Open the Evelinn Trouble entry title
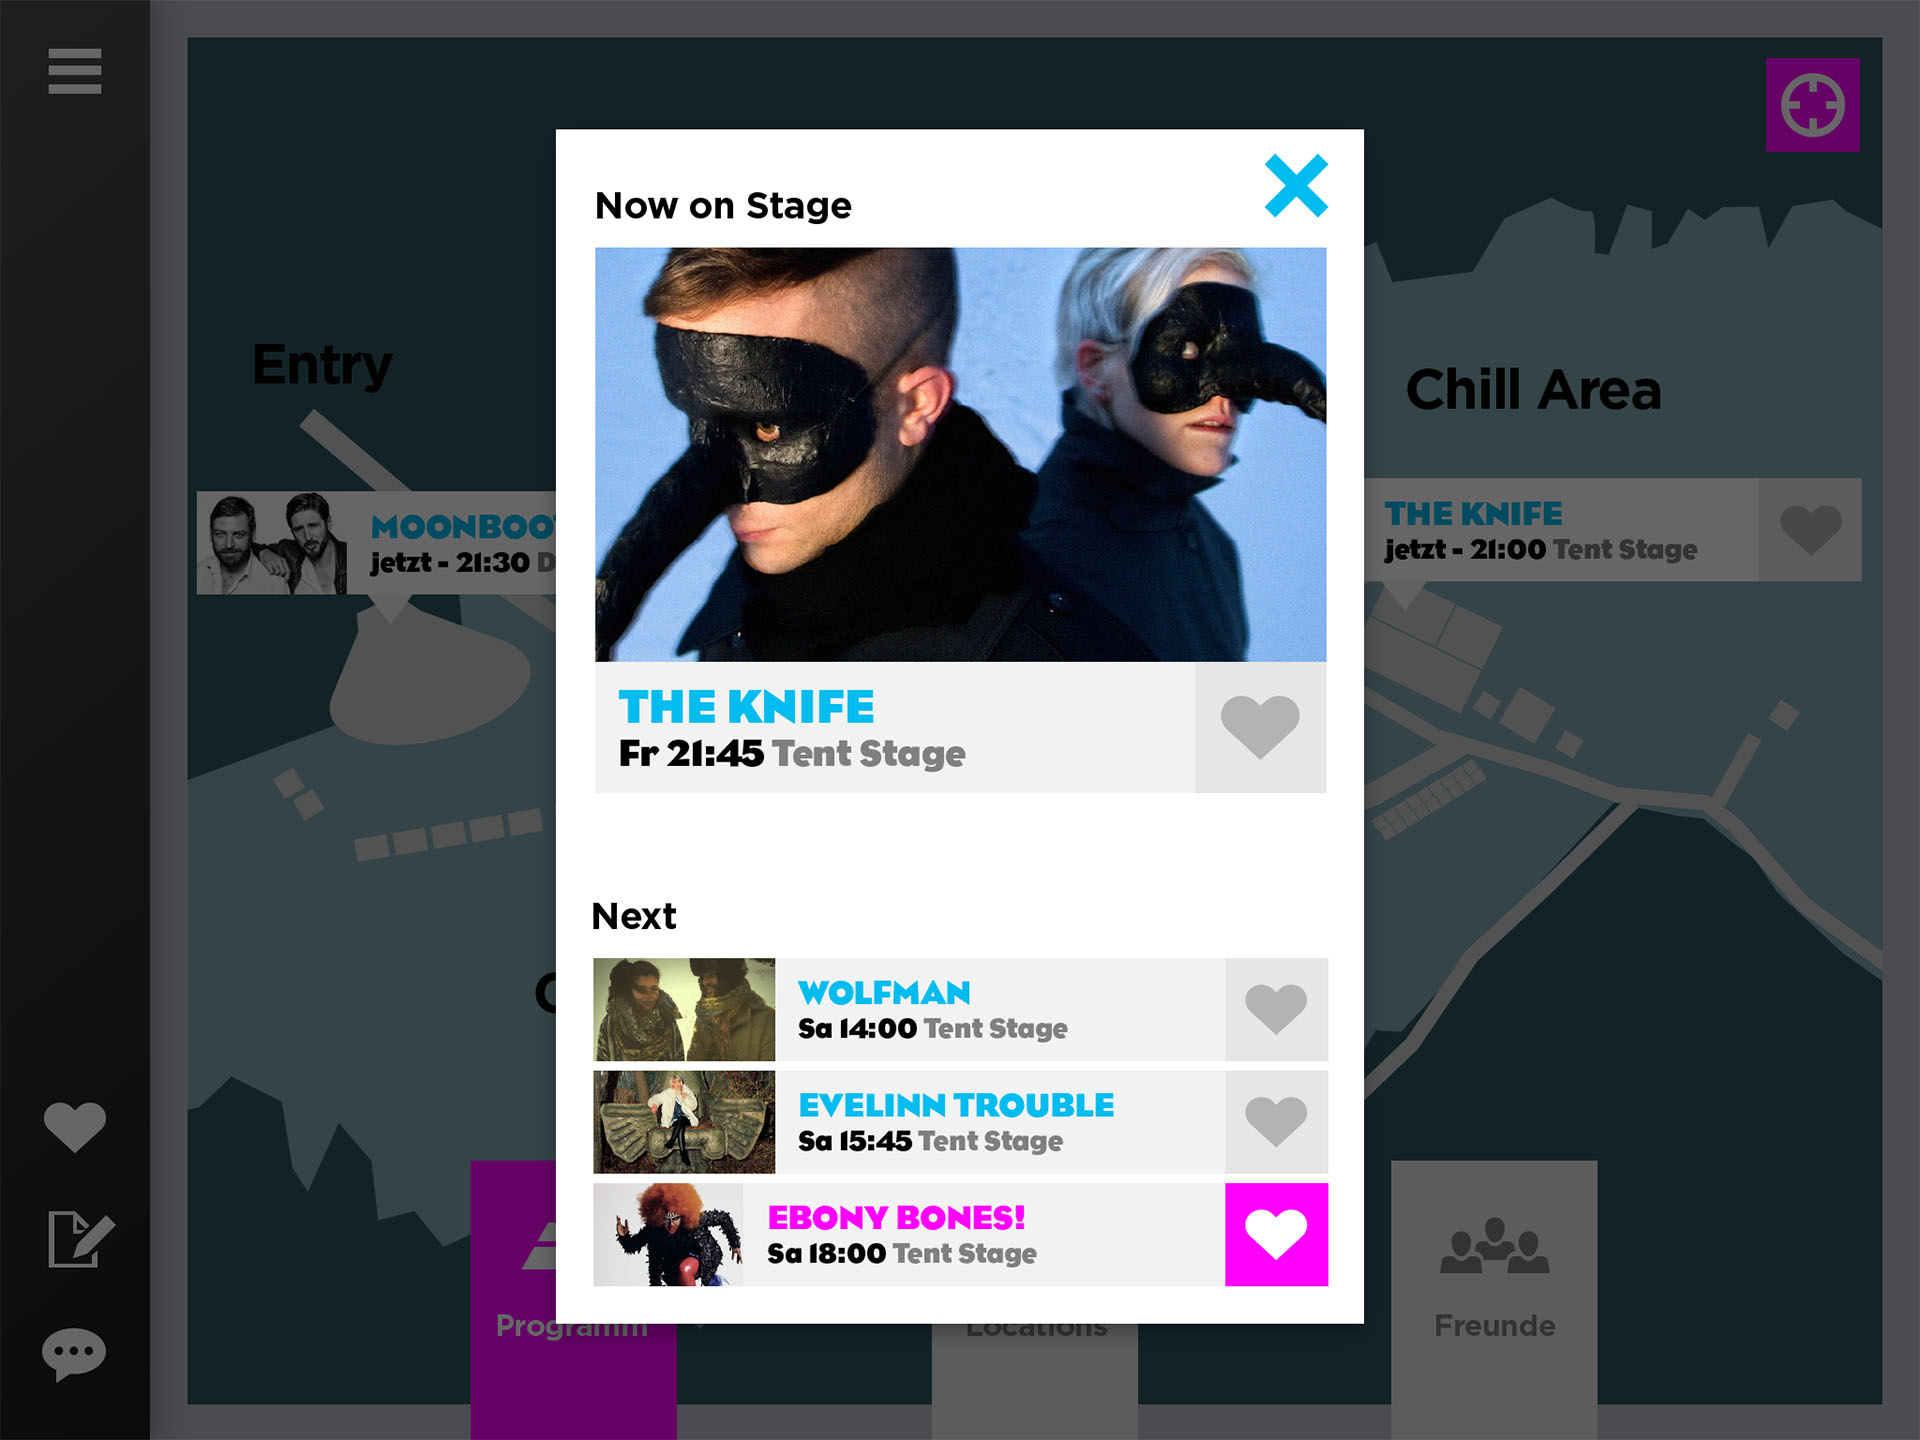 [x=956, y=1105]
